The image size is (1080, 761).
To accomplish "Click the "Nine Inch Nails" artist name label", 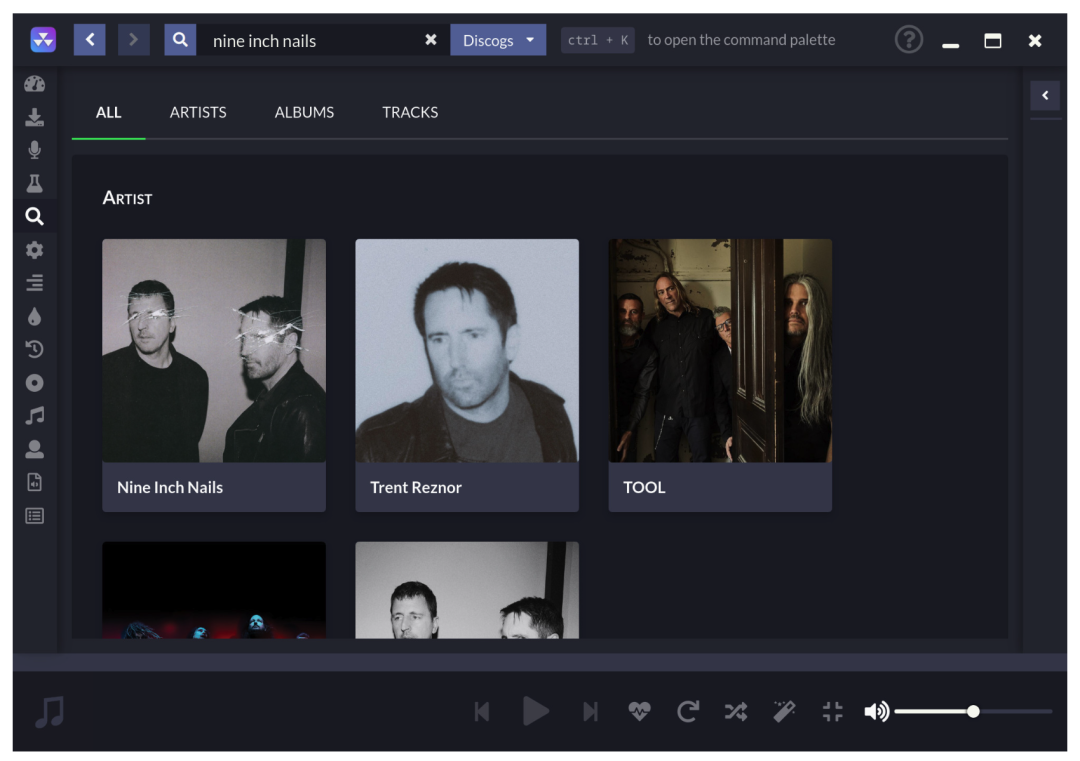I will tap(170, 488).
